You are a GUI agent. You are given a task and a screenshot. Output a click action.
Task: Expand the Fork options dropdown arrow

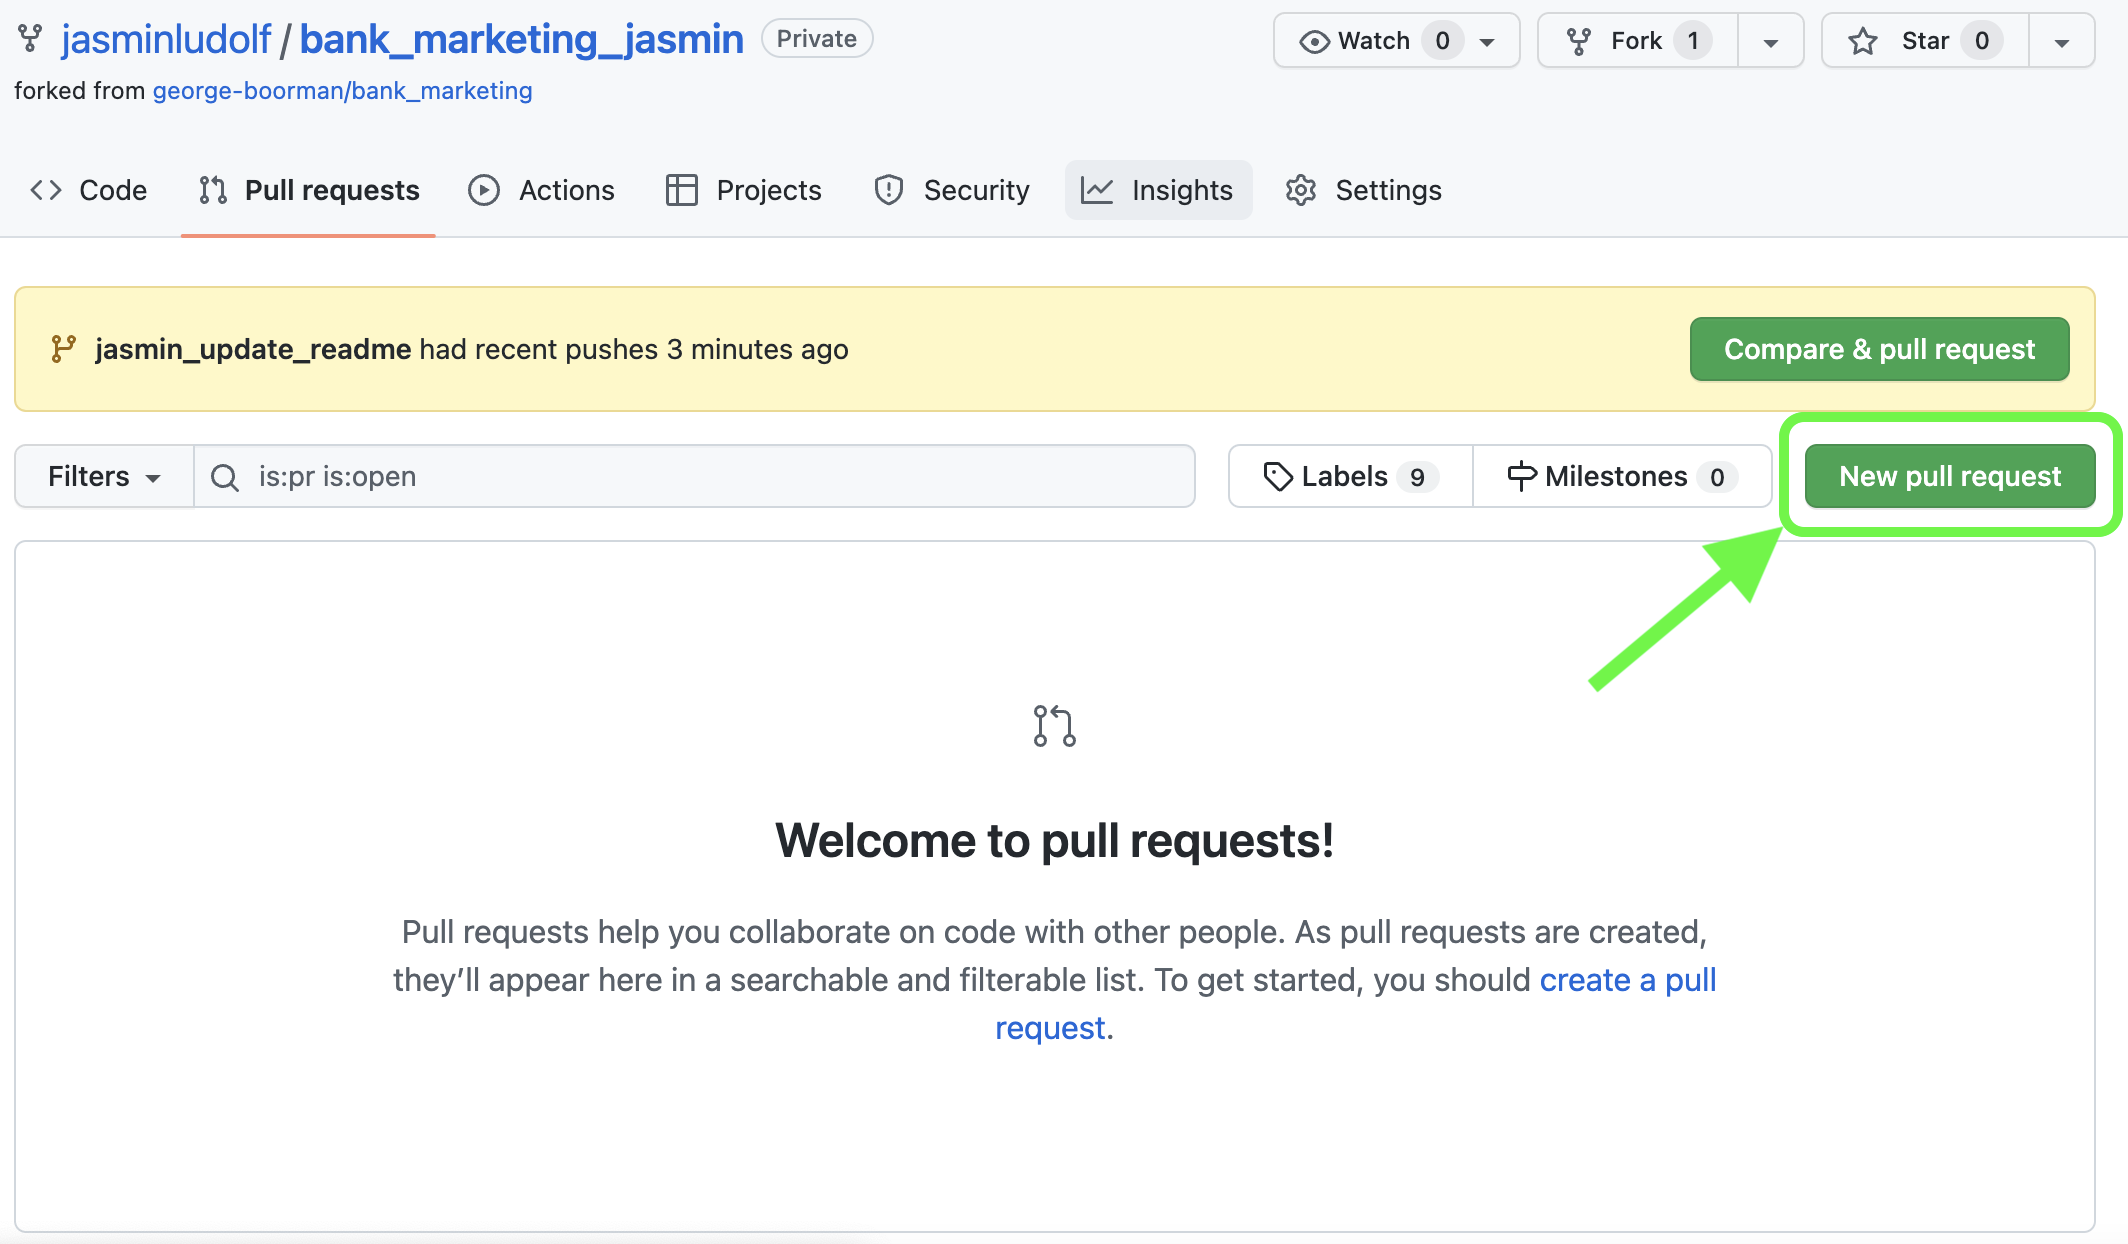coord(1771,42)
